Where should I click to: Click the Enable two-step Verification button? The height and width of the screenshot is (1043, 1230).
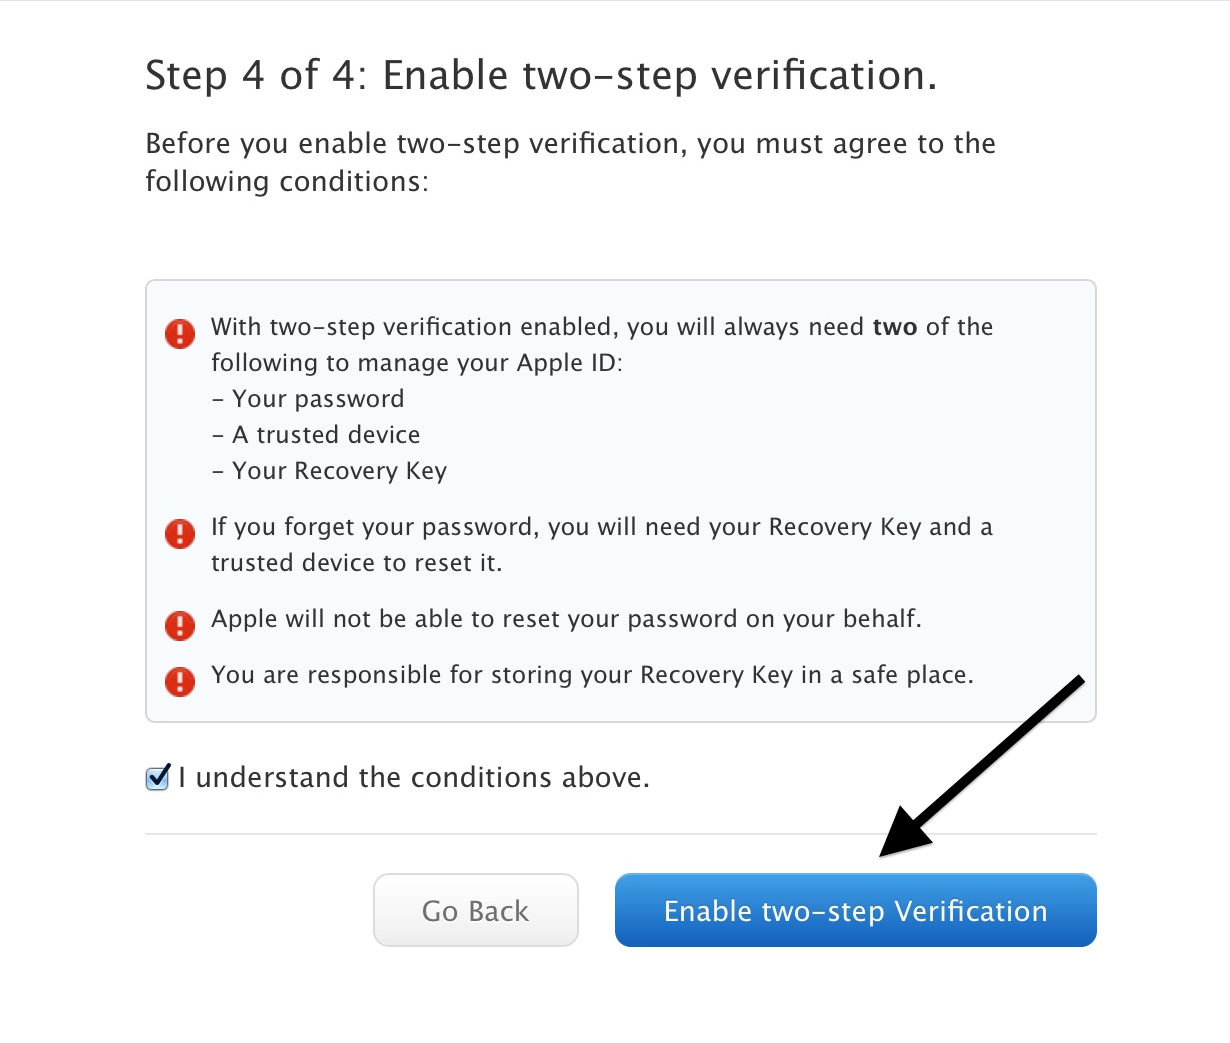tap(855, 910)
